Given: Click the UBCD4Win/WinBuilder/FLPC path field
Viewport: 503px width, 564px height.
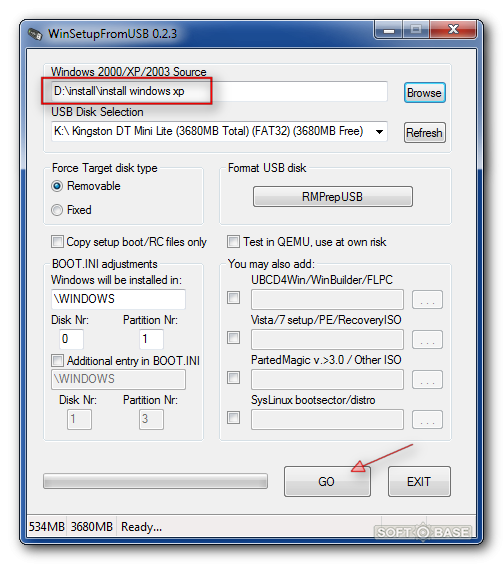Looking at the screenshot, I should coord(327,299).
